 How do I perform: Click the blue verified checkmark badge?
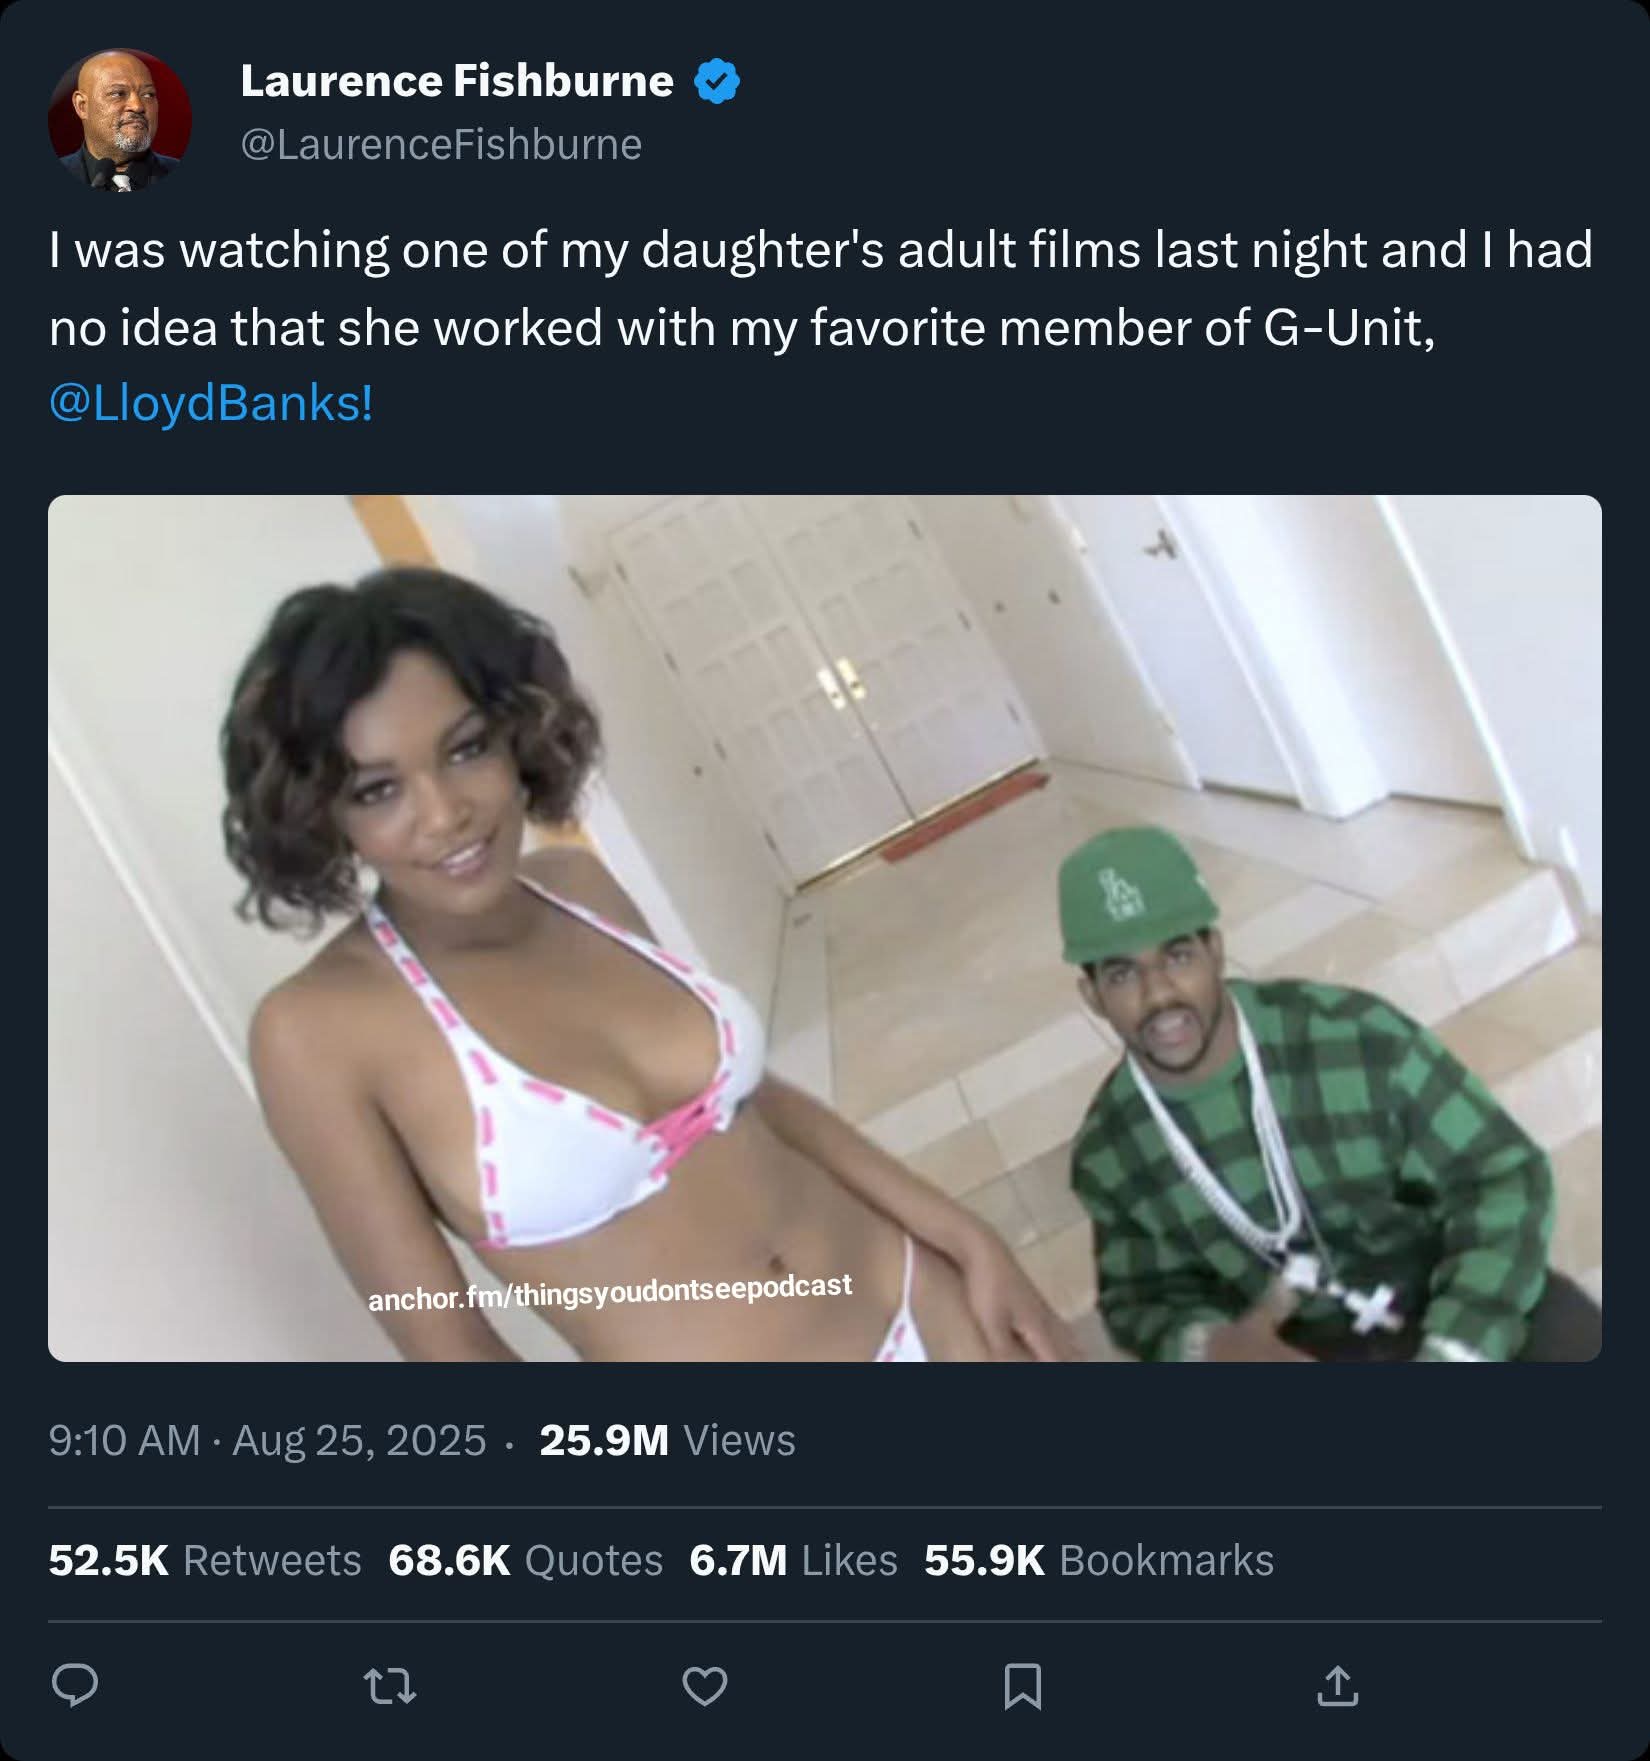(717, 82)
